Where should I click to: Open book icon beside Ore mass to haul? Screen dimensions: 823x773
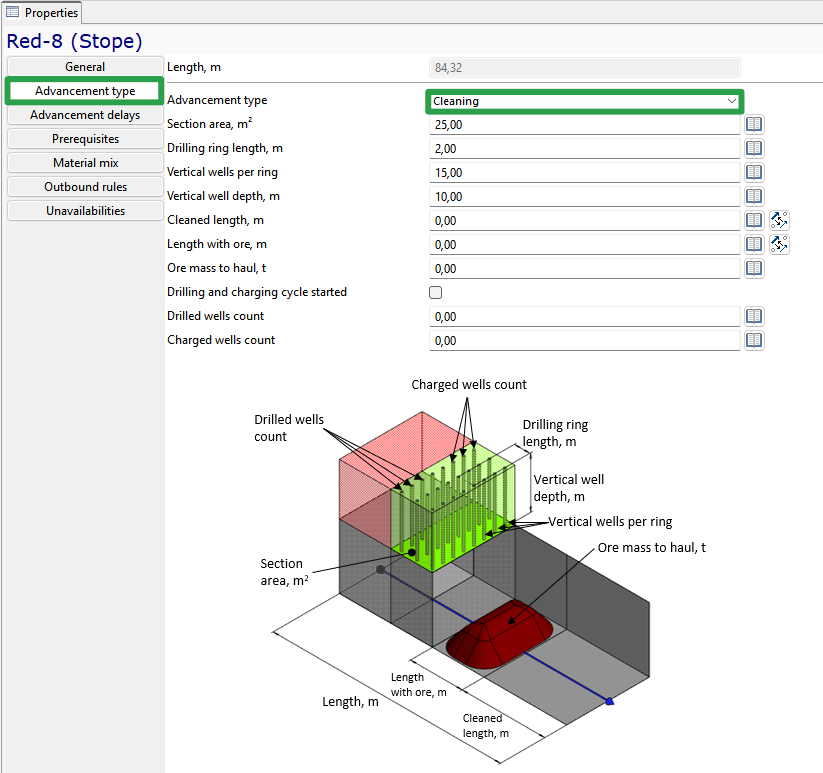tap(754, 268)
